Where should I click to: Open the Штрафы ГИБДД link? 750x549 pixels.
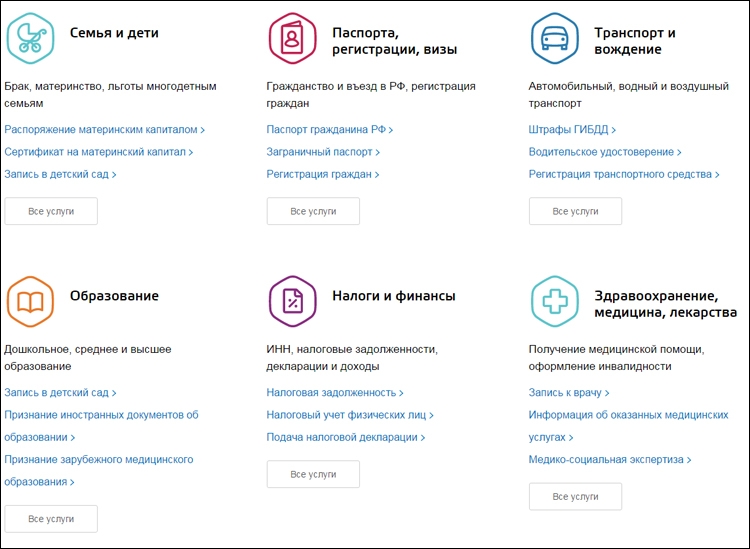(572, 130)
